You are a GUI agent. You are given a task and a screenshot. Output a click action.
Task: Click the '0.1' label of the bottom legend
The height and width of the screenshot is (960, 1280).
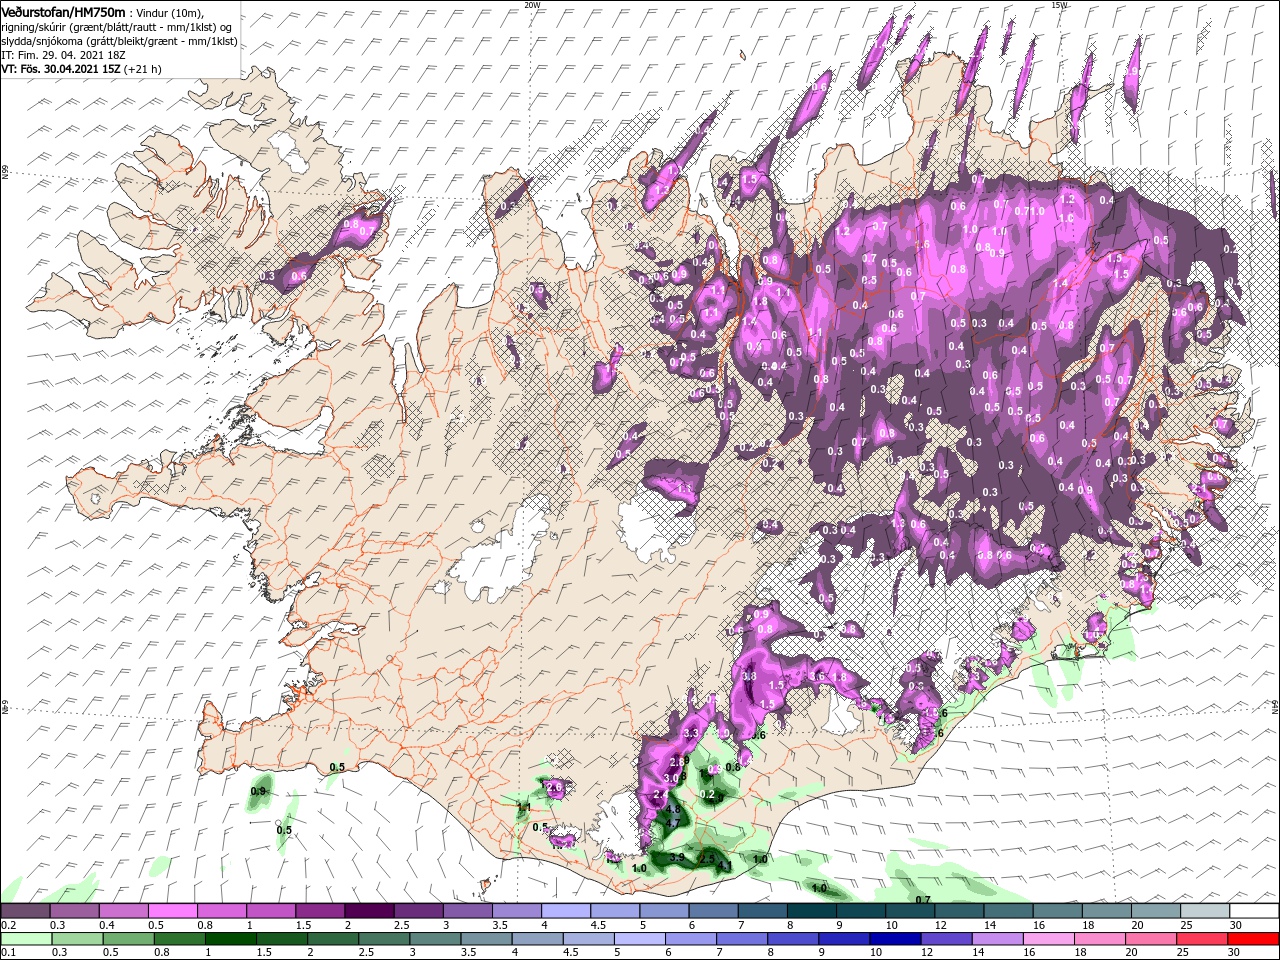[8, 953]
